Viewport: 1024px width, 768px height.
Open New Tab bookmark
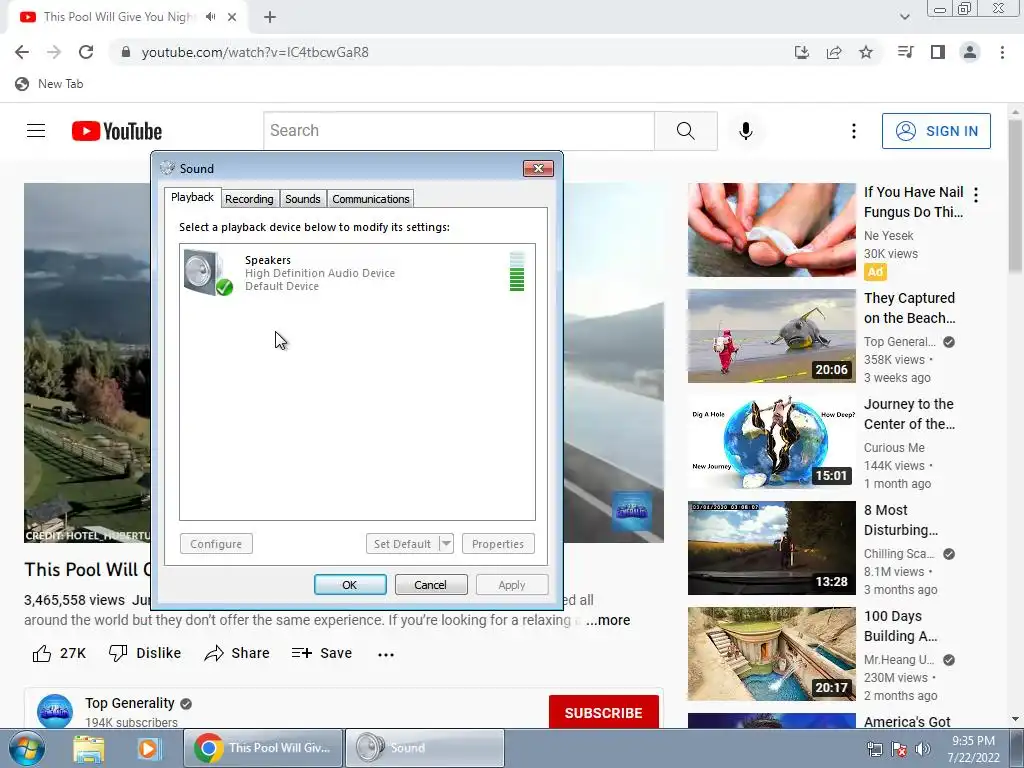50,84
